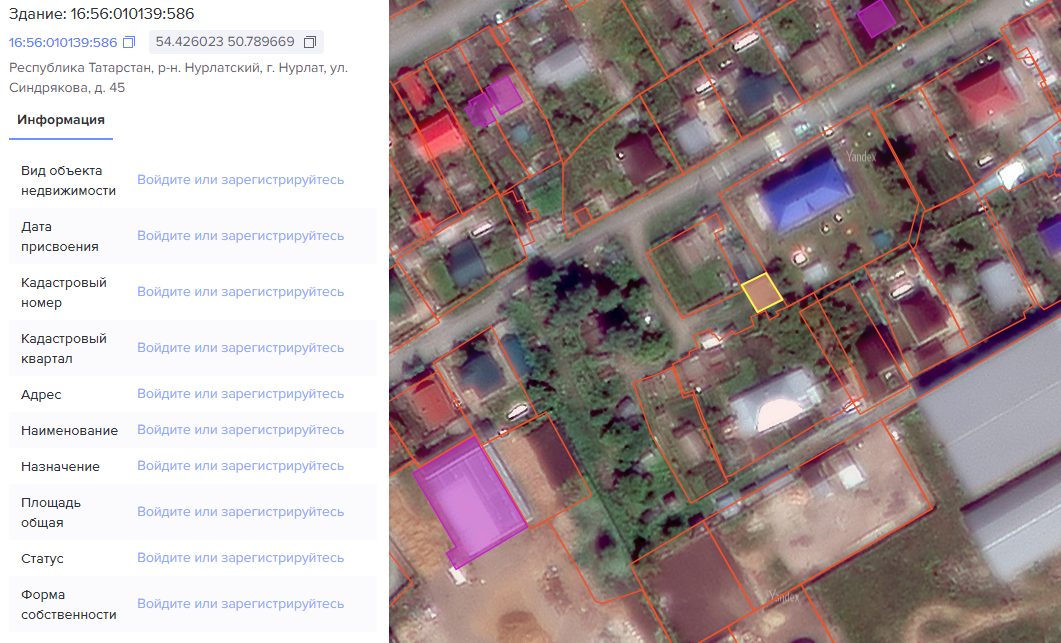Click the address text Республика Татарстан, Нурлат
The width and height of the screenshot is (1061, 643).
[x=179, y=78]
